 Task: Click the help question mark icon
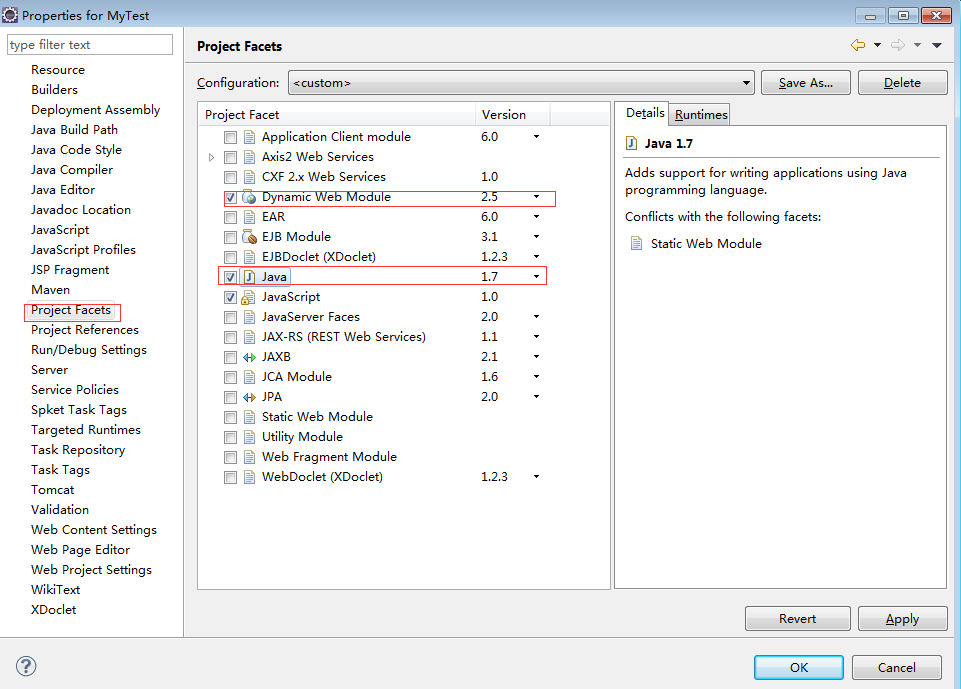pos(26,666)
